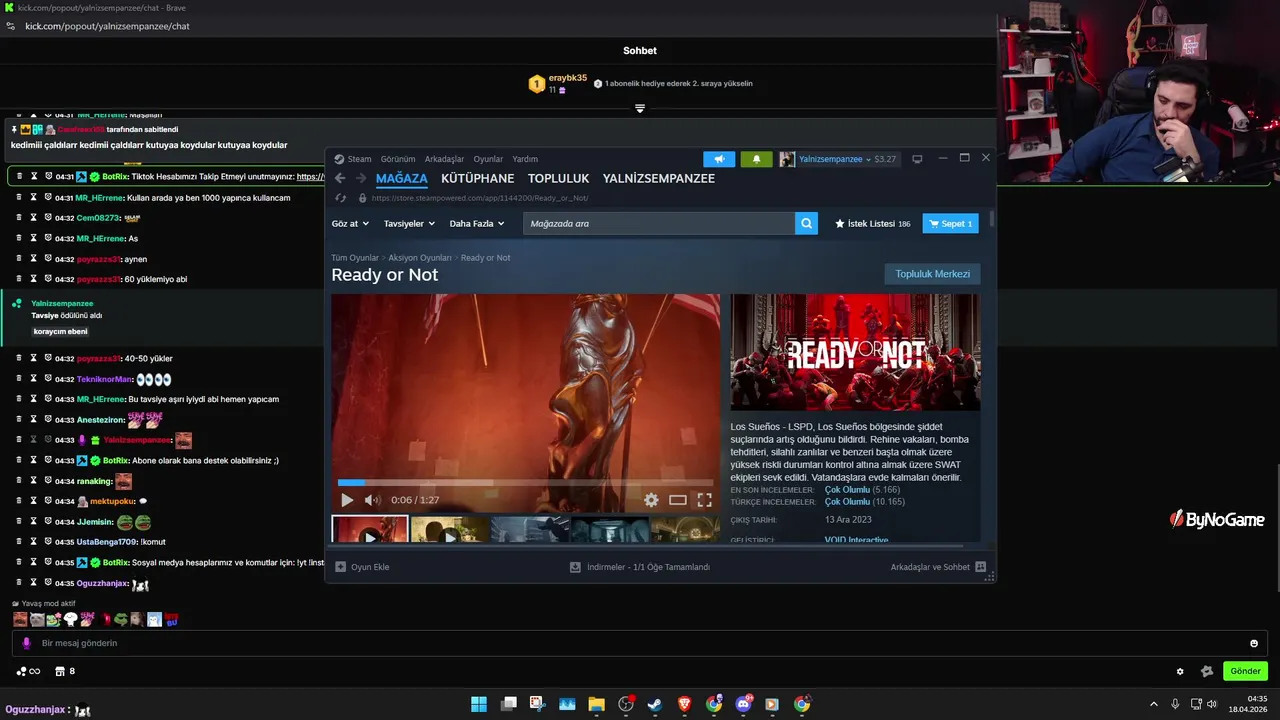
Task: Open the Arkadaşlar menu
Action: 444,159
